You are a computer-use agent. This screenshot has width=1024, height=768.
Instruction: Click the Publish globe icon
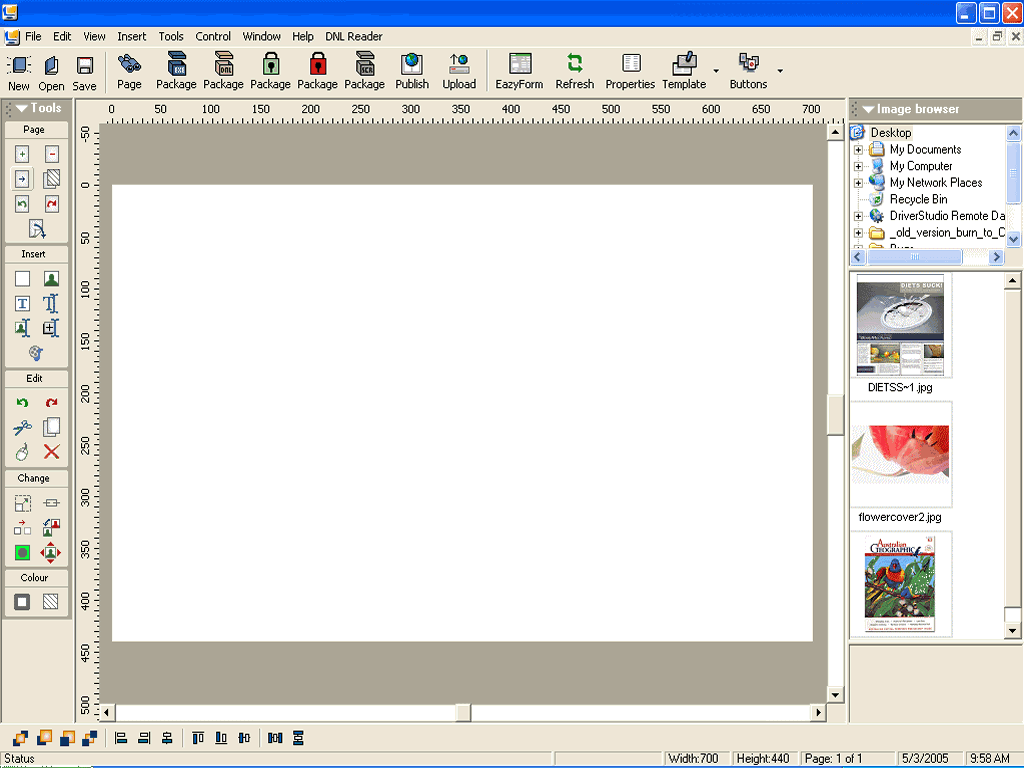click(x=412, y=64)
